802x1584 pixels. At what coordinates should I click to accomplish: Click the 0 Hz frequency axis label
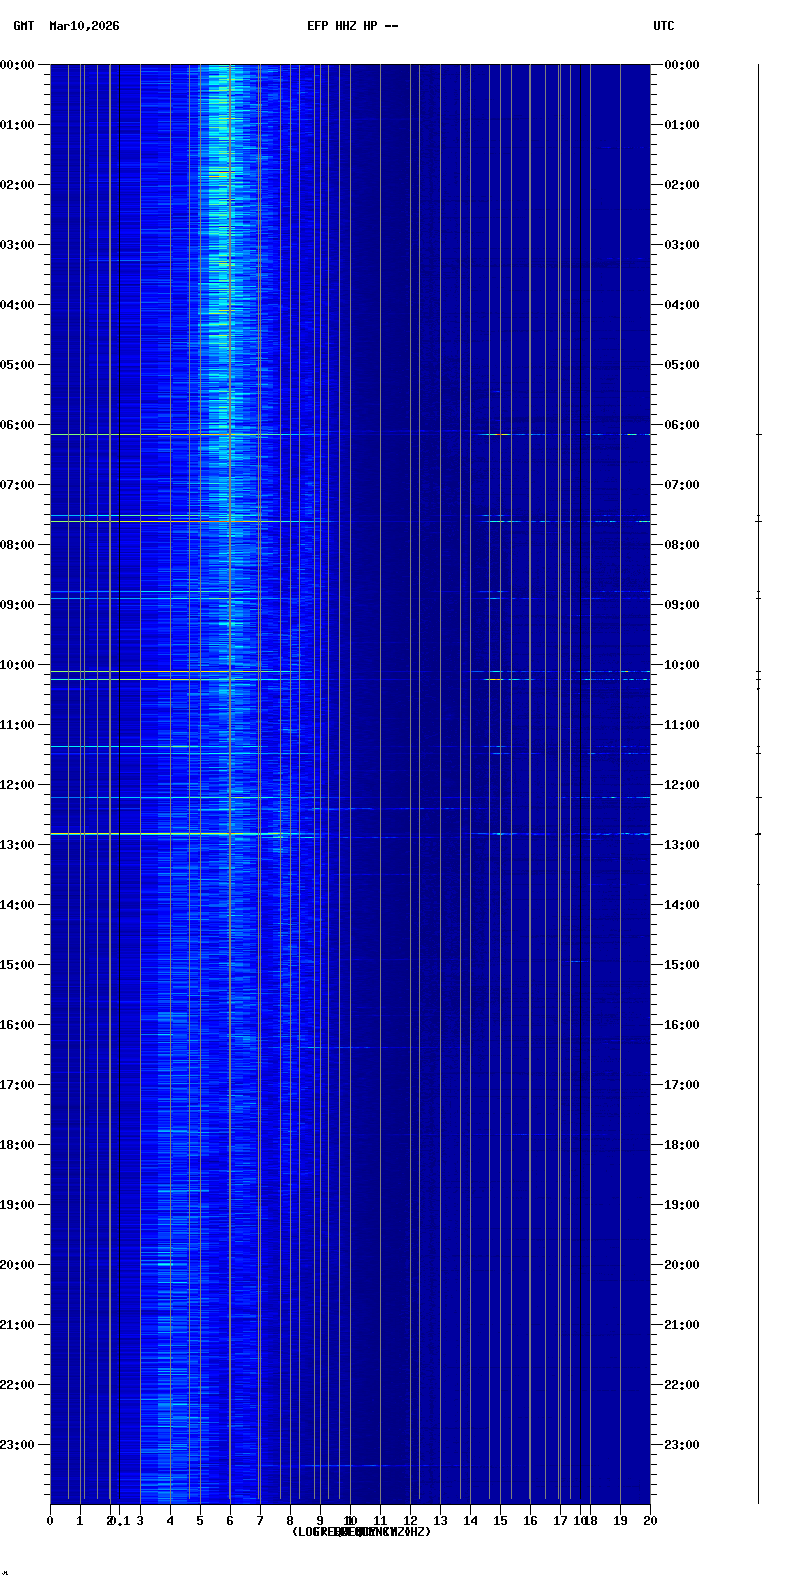[50, 1521]
